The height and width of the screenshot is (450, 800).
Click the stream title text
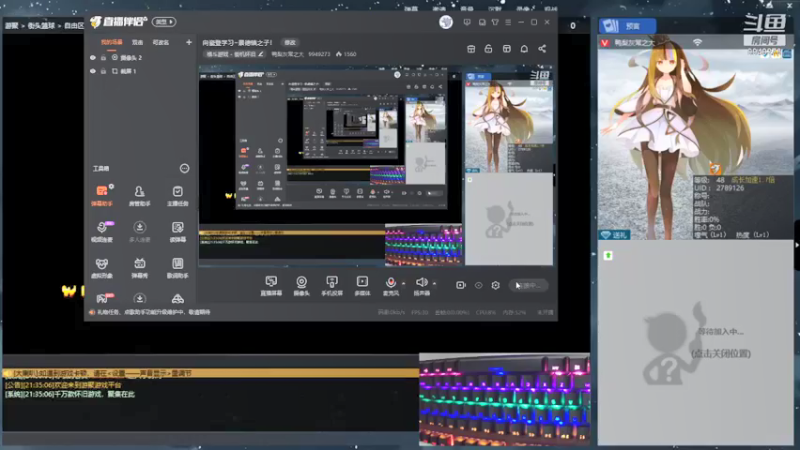(237, 42)
